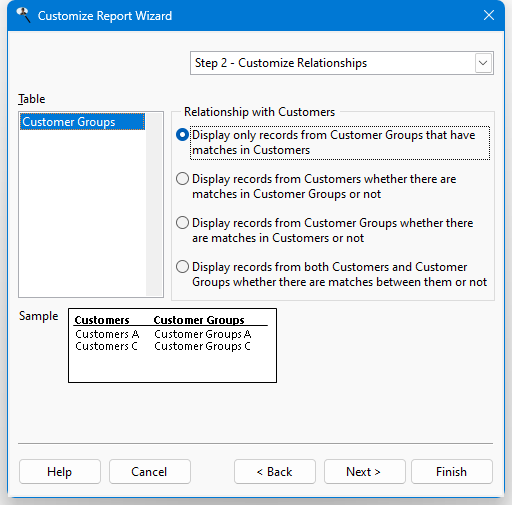Select Customer Groups in the Table list
The image size is (512, 505).
[x=82, y=122]
